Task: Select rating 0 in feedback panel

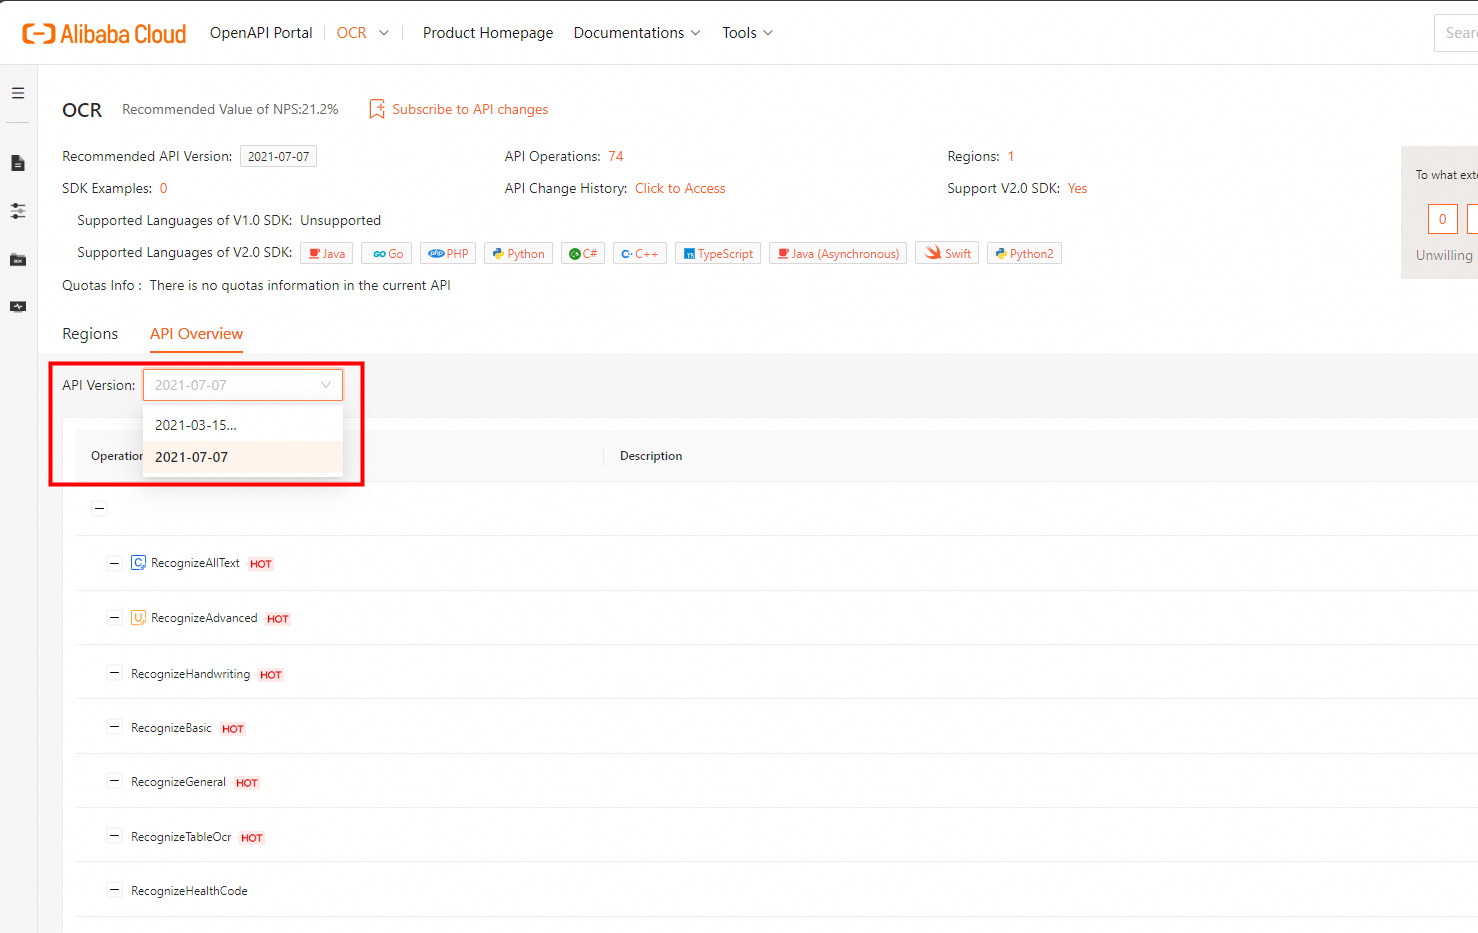Action: point(1442,219)
